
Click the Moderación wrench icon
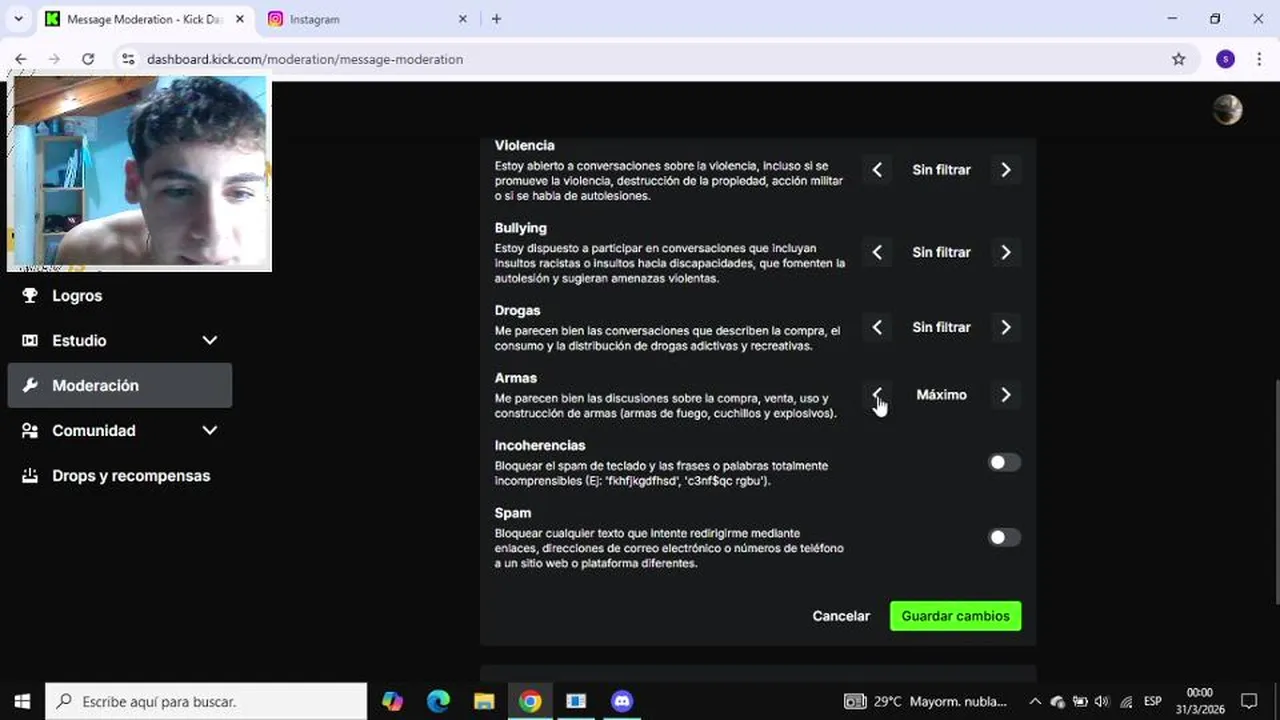coord(30,385)
